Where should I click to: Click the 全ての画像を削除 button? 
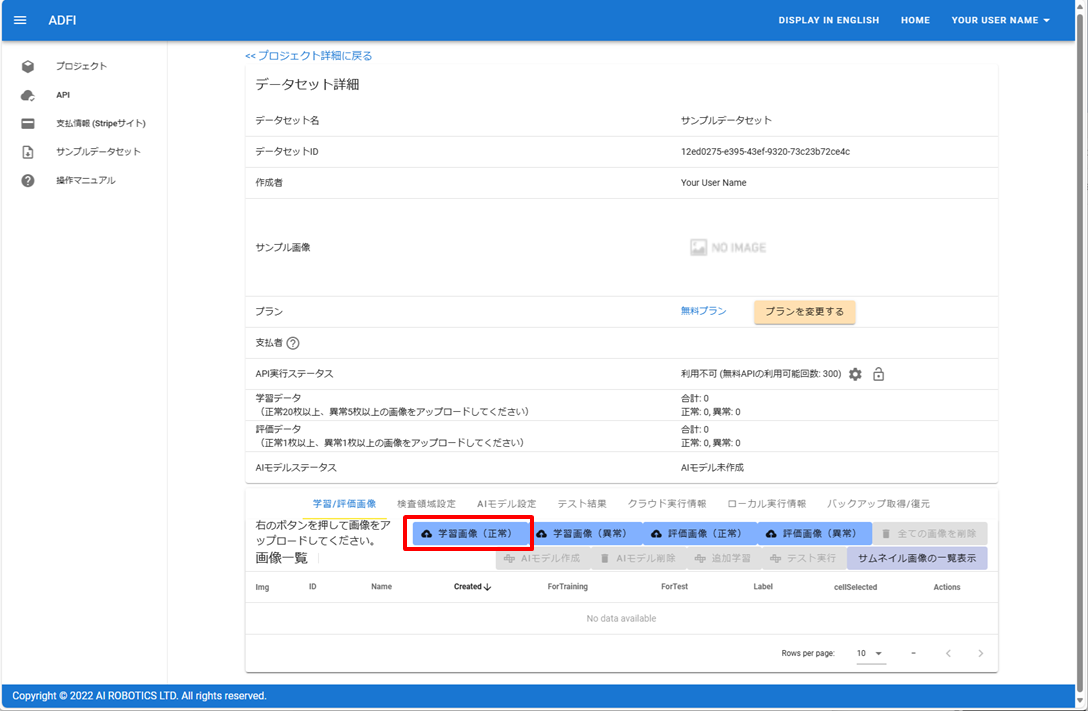click(x=930, y=533)
